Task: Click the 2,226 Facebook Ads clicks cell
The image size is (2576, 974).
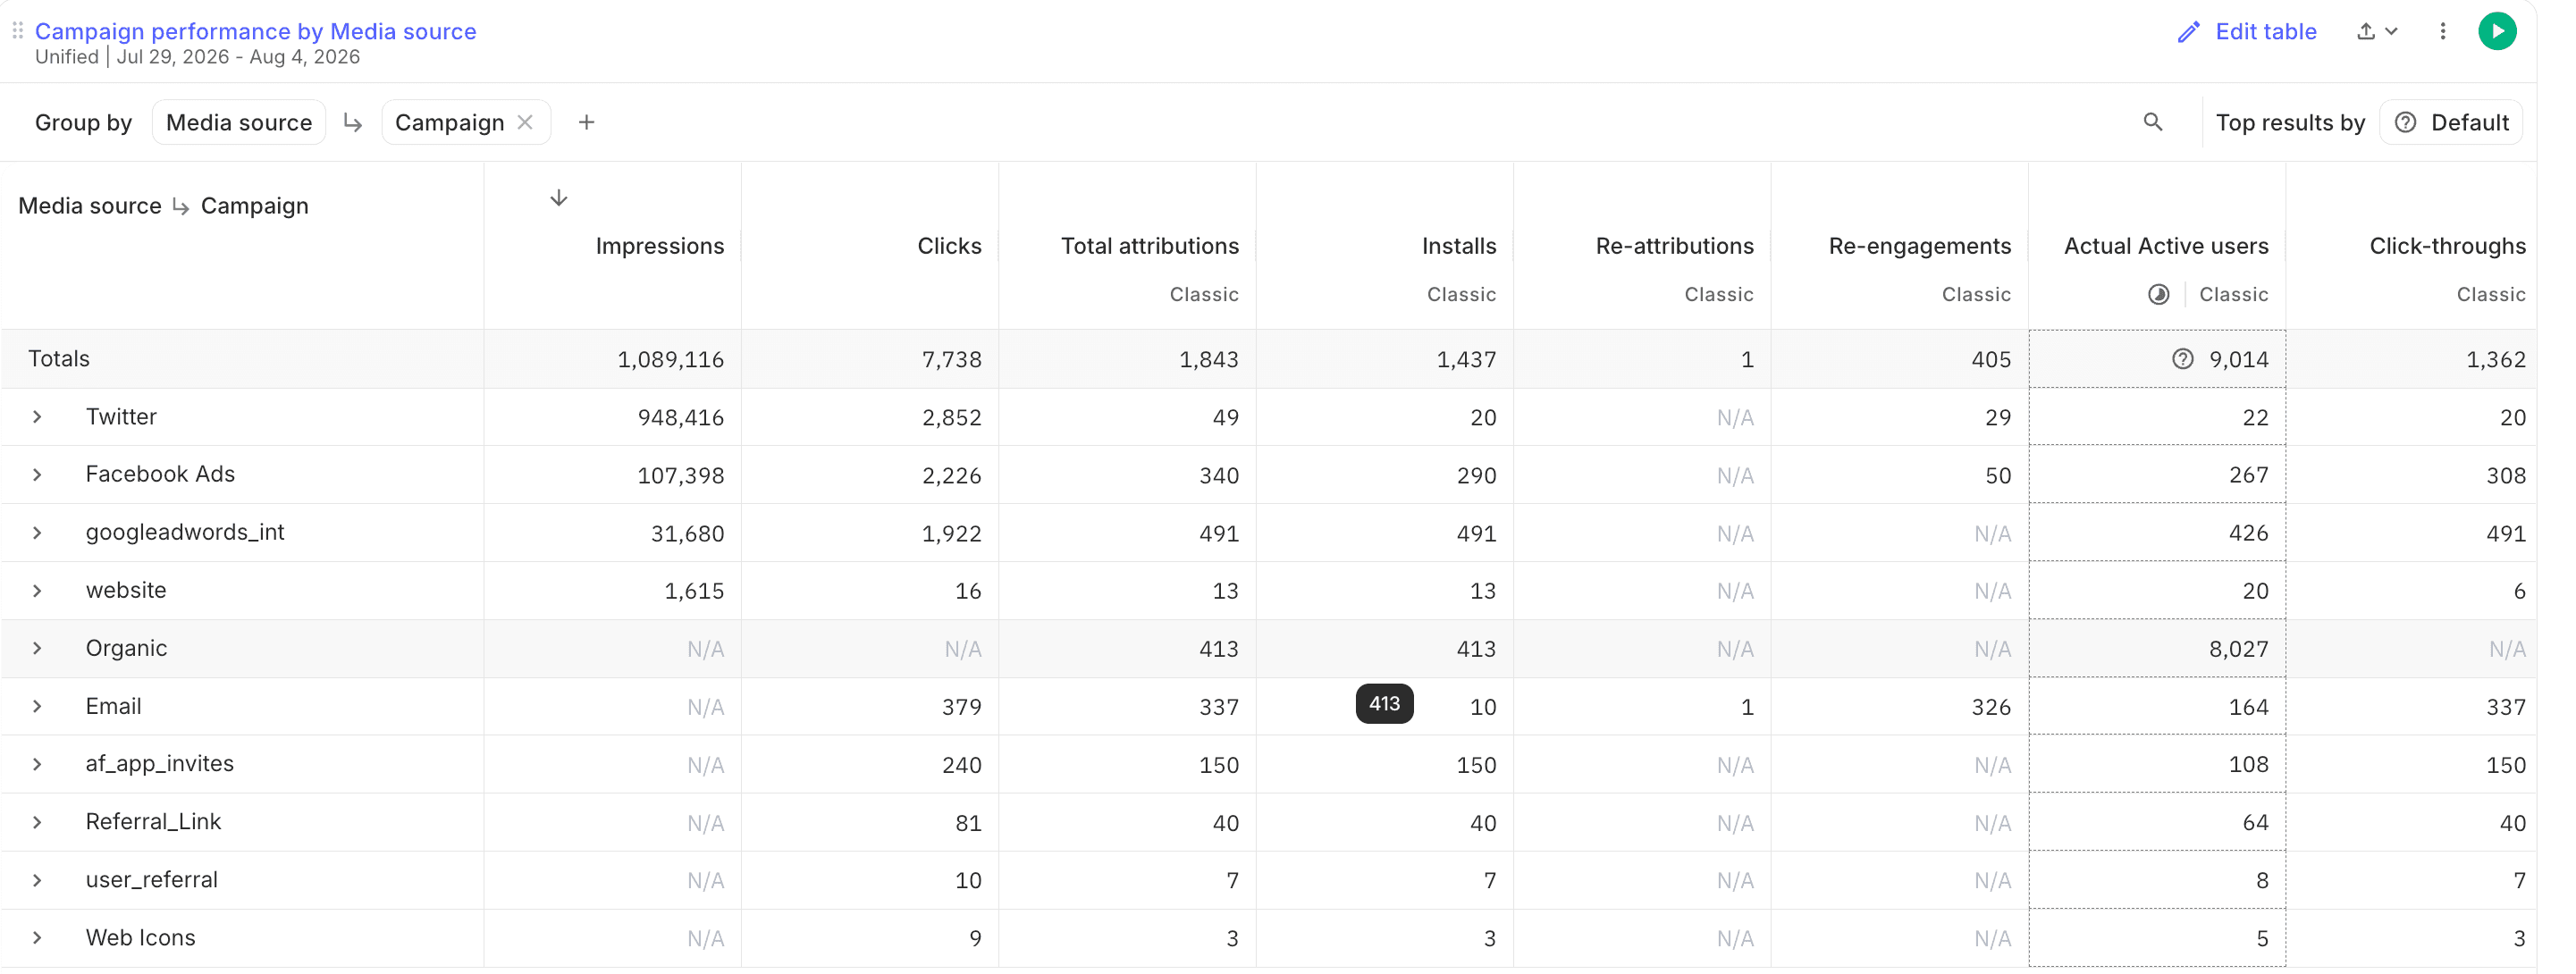Action: coord(951,476)
